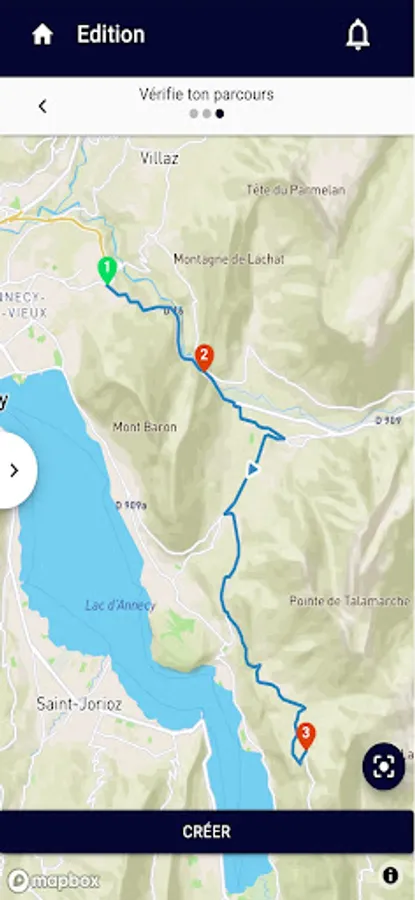
Task: Tap the green waypoint marker 1
Action: [107, 270]
